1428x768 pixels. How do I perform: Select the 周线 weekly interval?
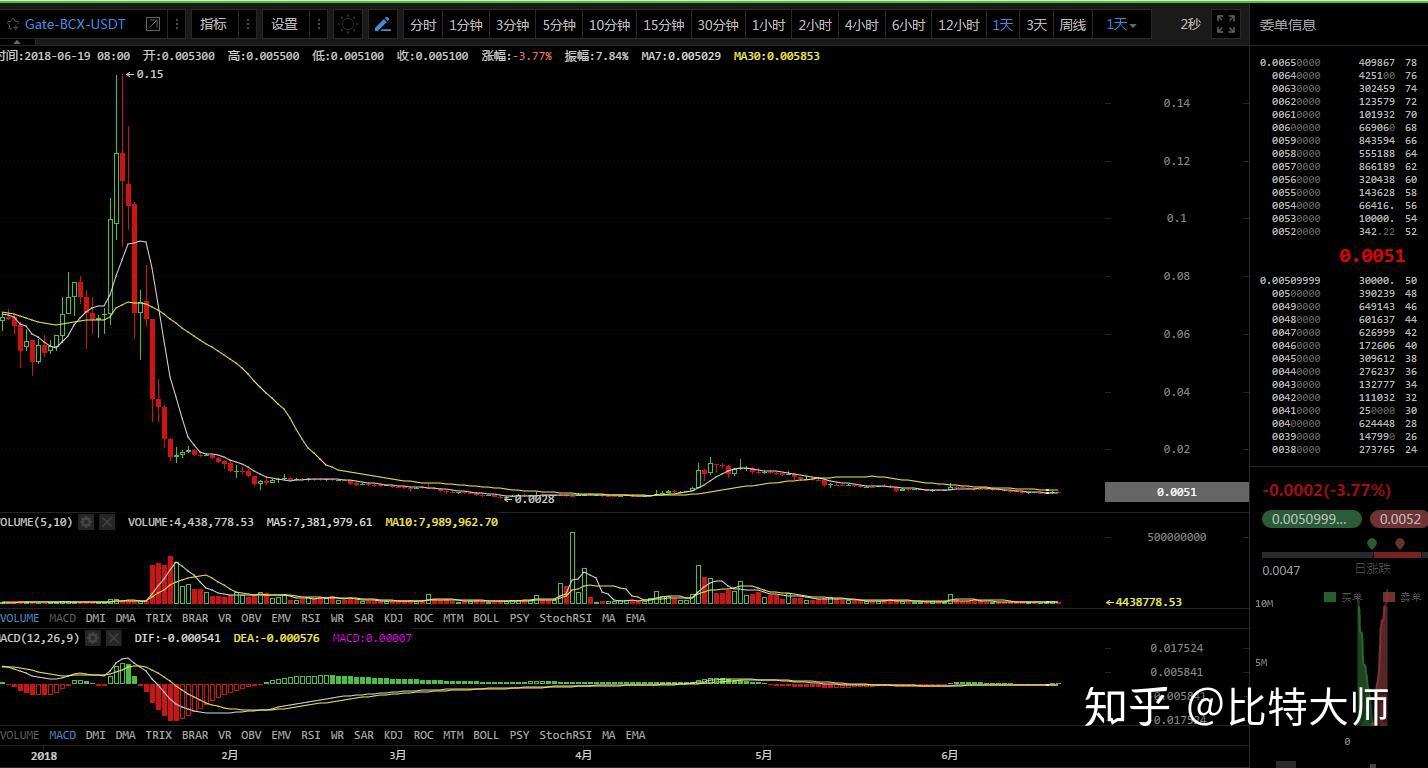coord(1072,25)
